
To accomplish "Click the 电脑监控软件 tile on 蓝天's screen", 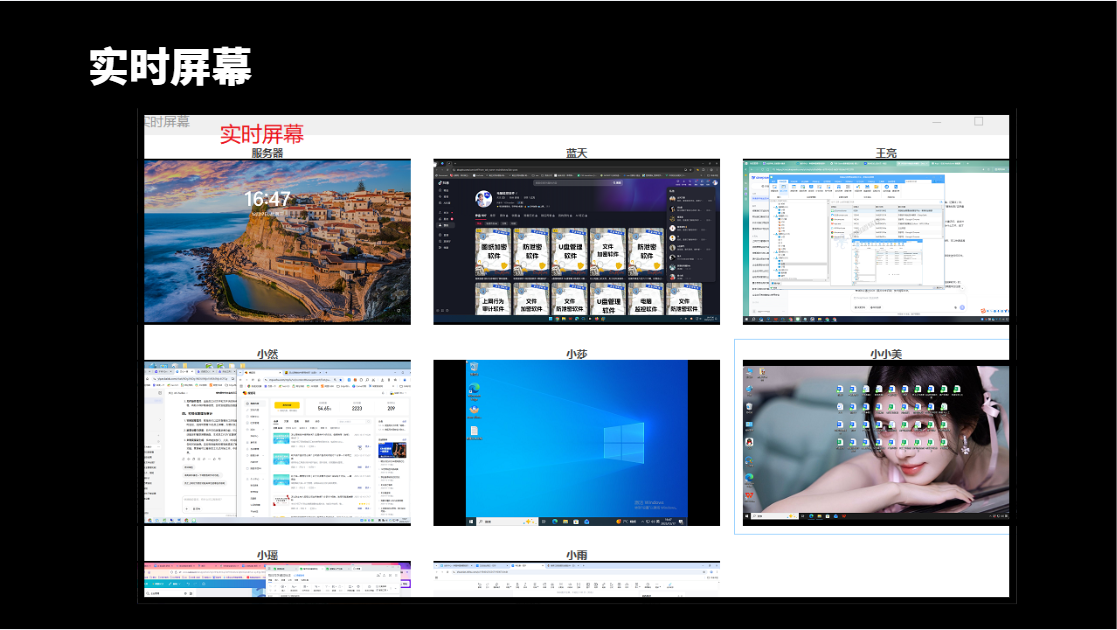I will click(645, 299).
